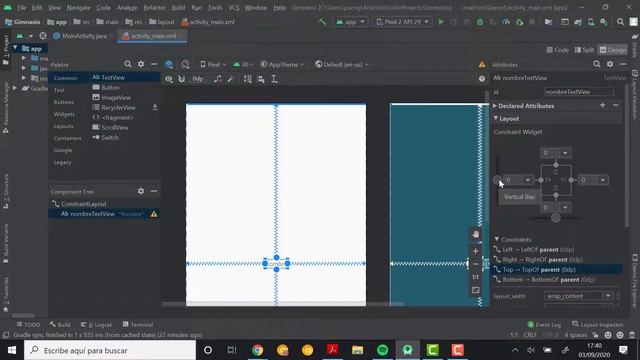The width and height of the screenshot is (640, 360).
Task: Open the Pack icon in the design toolbar
Action: [x=247, y=79]
